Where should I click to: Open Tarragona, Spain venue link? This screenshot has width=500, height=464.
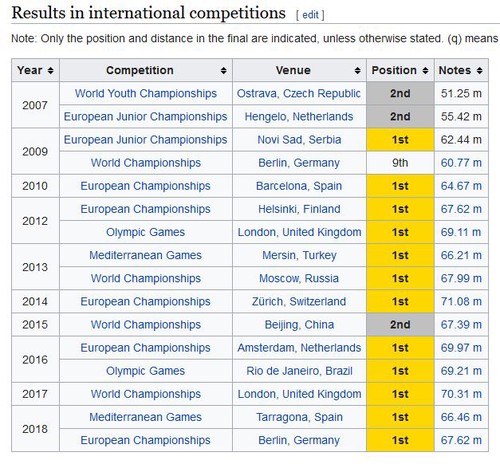coord(299,417)
